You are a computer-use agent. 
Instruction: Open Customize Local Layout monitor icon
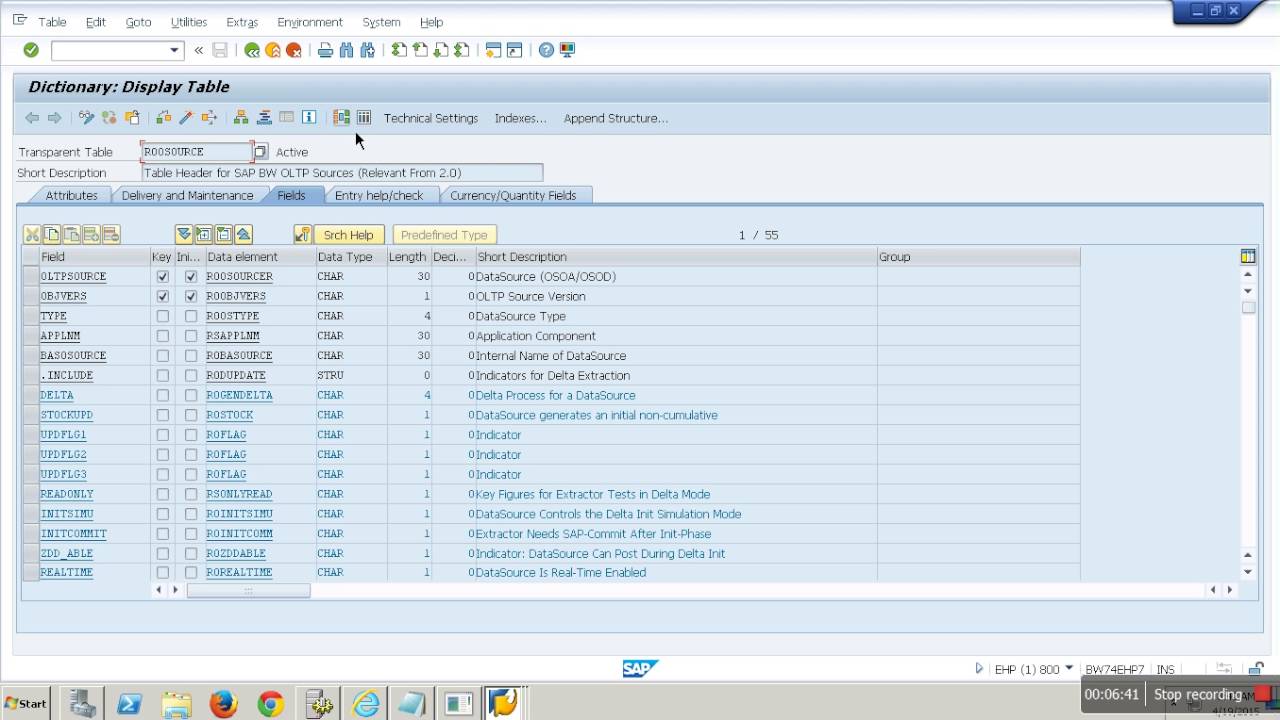[x=567, y=50]
